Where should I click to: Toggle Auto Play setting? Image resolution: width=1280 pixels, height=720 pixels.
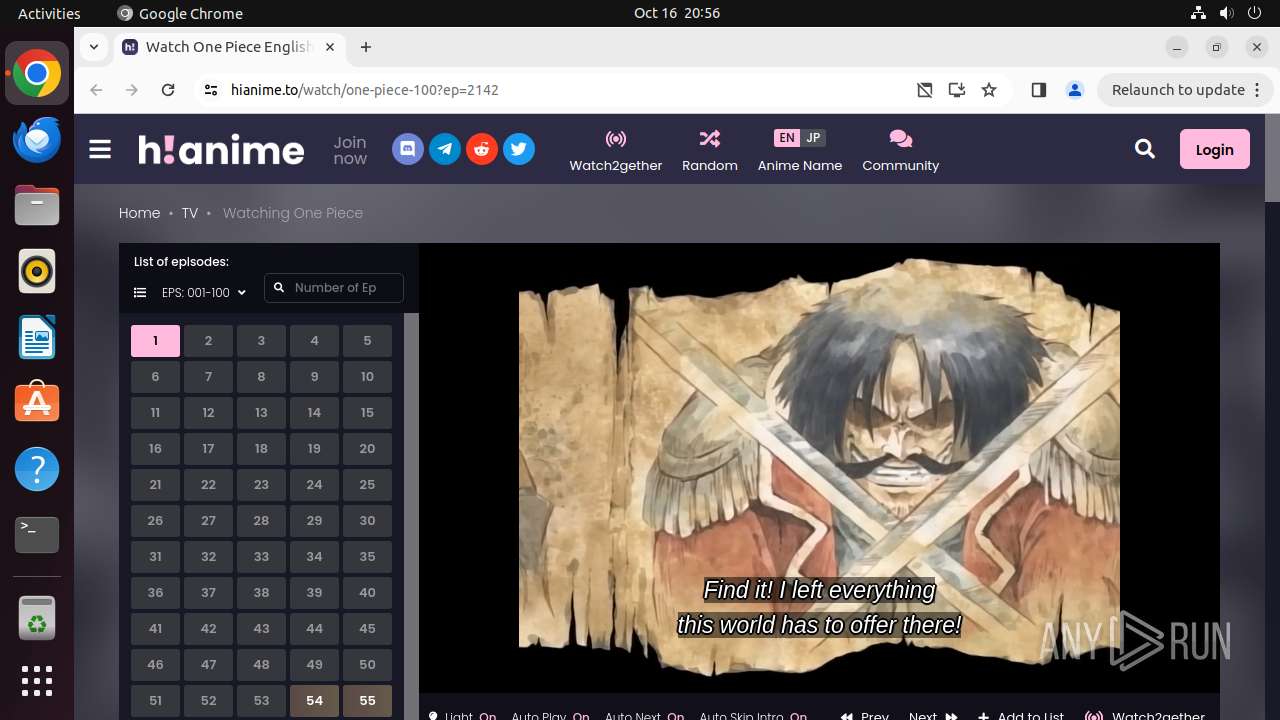point(550,716)
